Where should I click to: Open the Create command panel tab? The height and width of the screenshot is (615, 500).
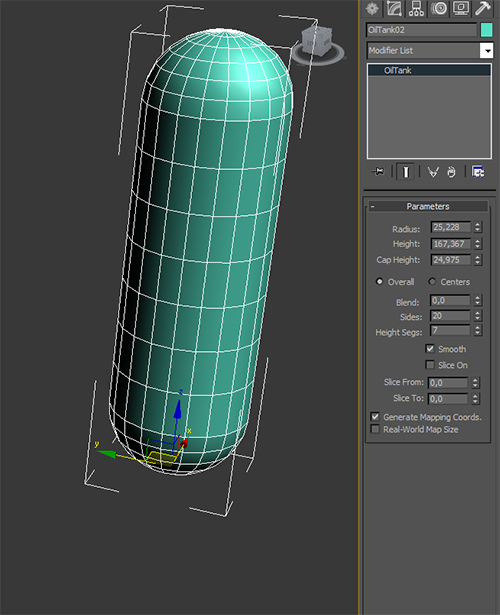click(x=372, y=8)
